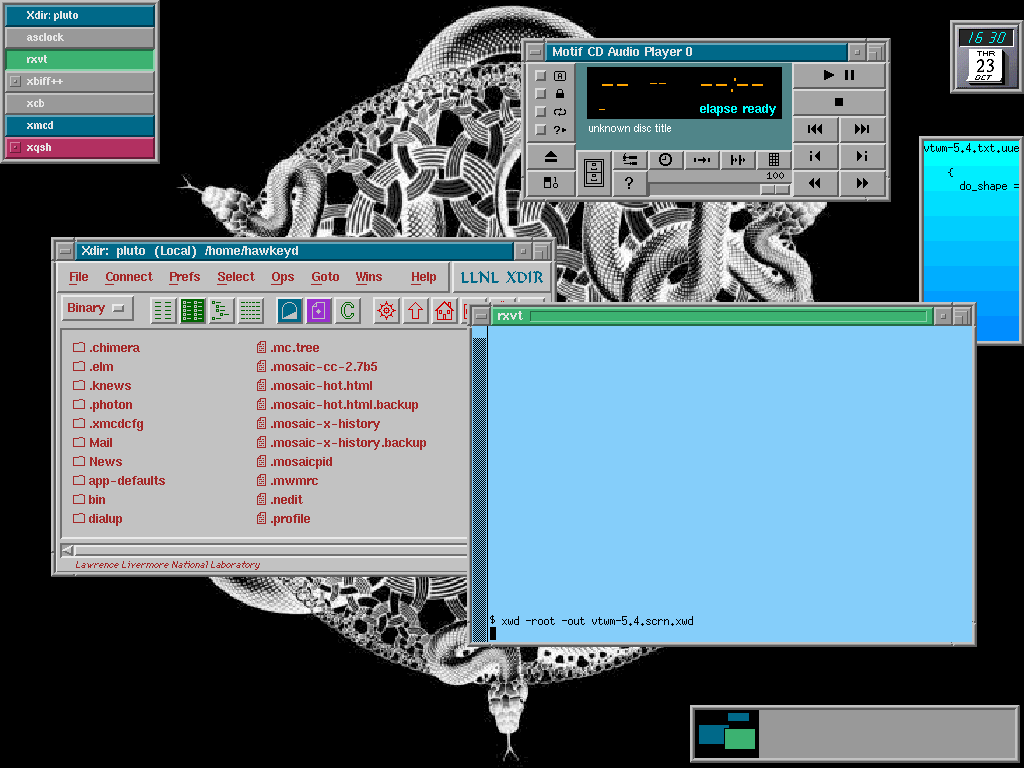This screenshot has height=768, width=1024.
Task: Open the Help menu in Xdir
Action: click(423, 277)
